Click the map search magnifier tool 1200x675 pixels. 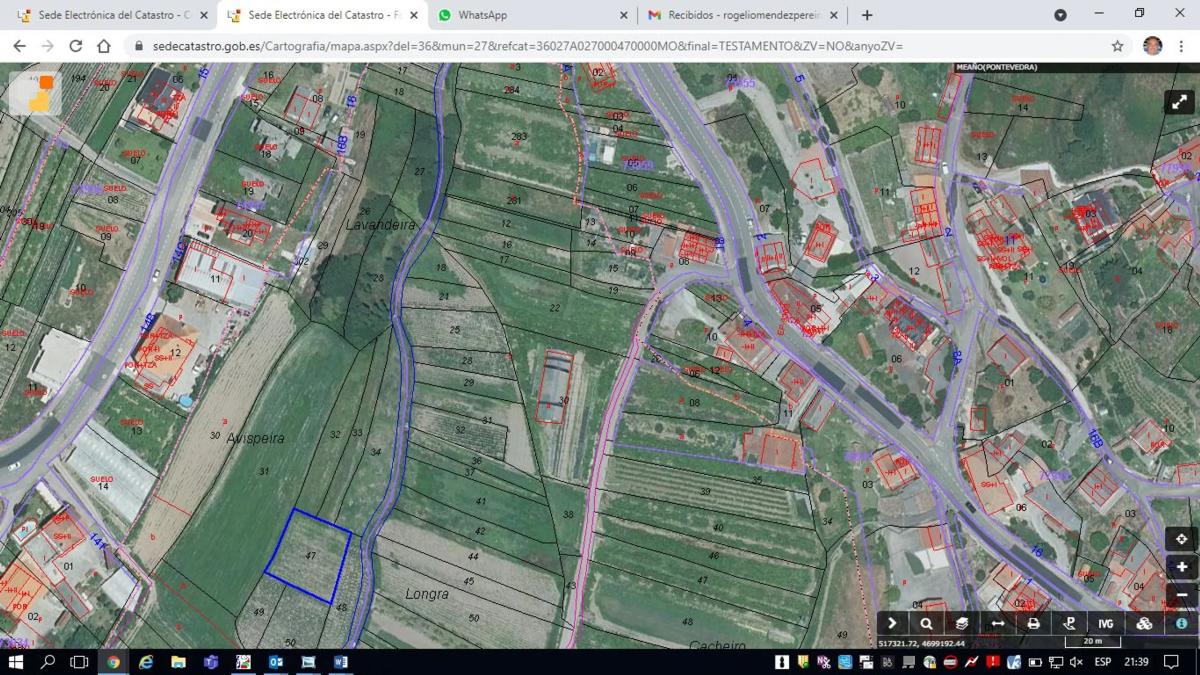point(927,623)
